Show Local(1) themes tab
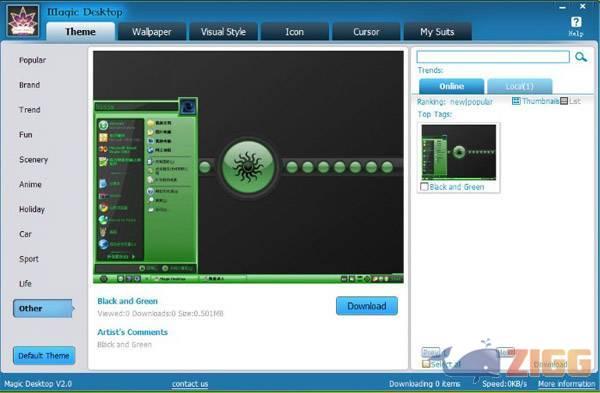600x393 pixels. 519,86
